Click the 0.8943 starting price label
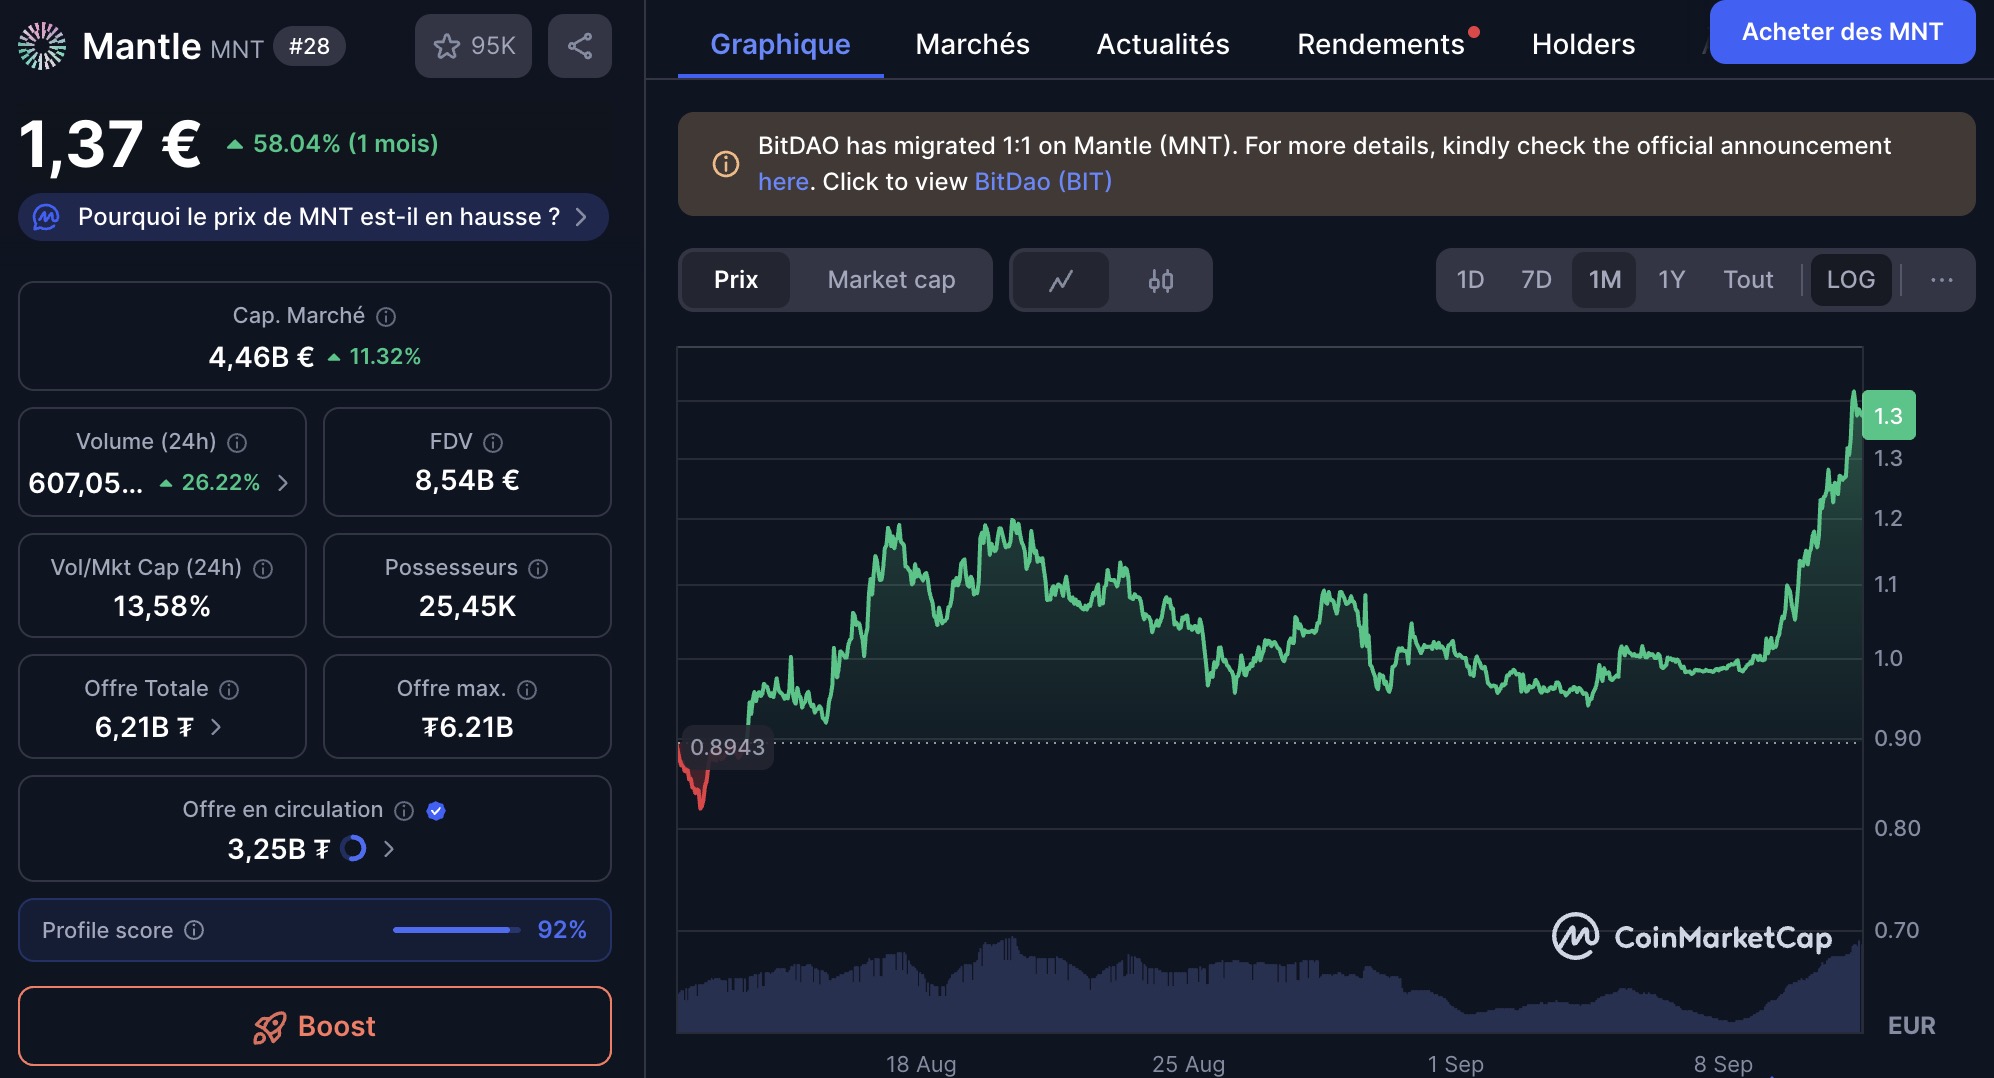Viewport: 1994px width, 1078px height. [727, 747]
